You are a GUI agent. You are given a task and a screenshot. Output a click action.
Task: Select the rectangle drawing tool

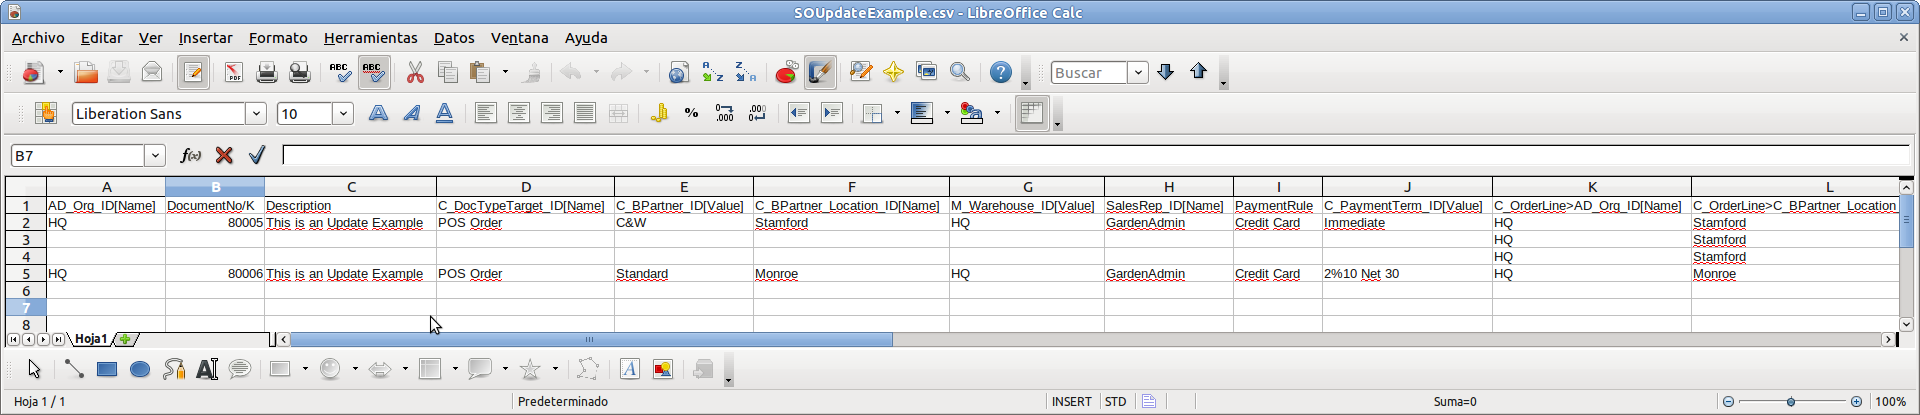coord(107,370)
